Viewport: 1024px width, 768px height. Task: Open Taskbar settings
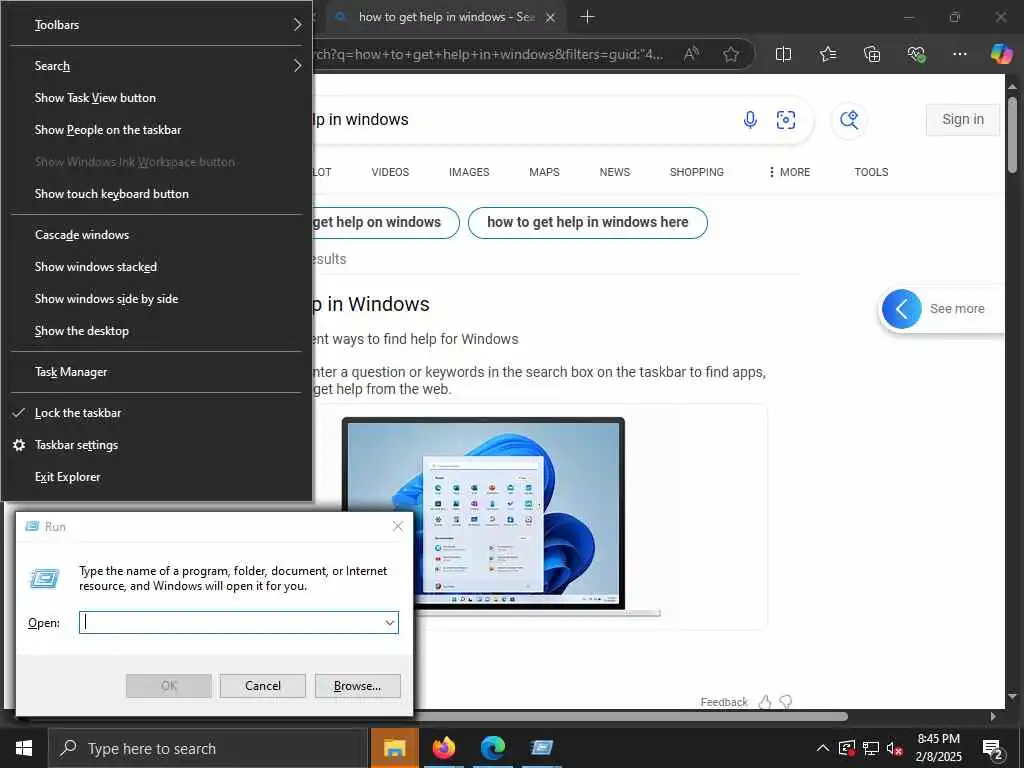tap(157, 445)
